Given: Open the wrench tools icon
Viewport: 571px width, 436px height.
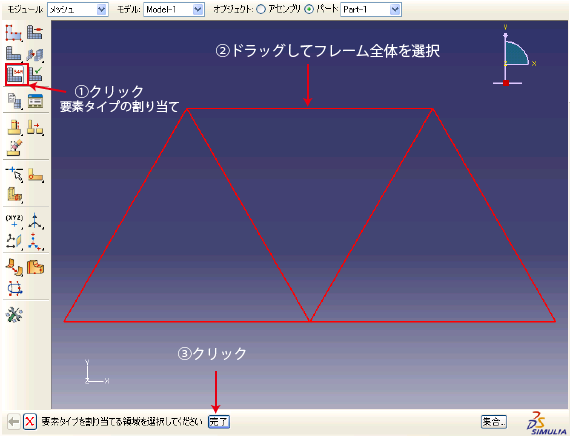Looking at the screenshot, I should (14, 314).
